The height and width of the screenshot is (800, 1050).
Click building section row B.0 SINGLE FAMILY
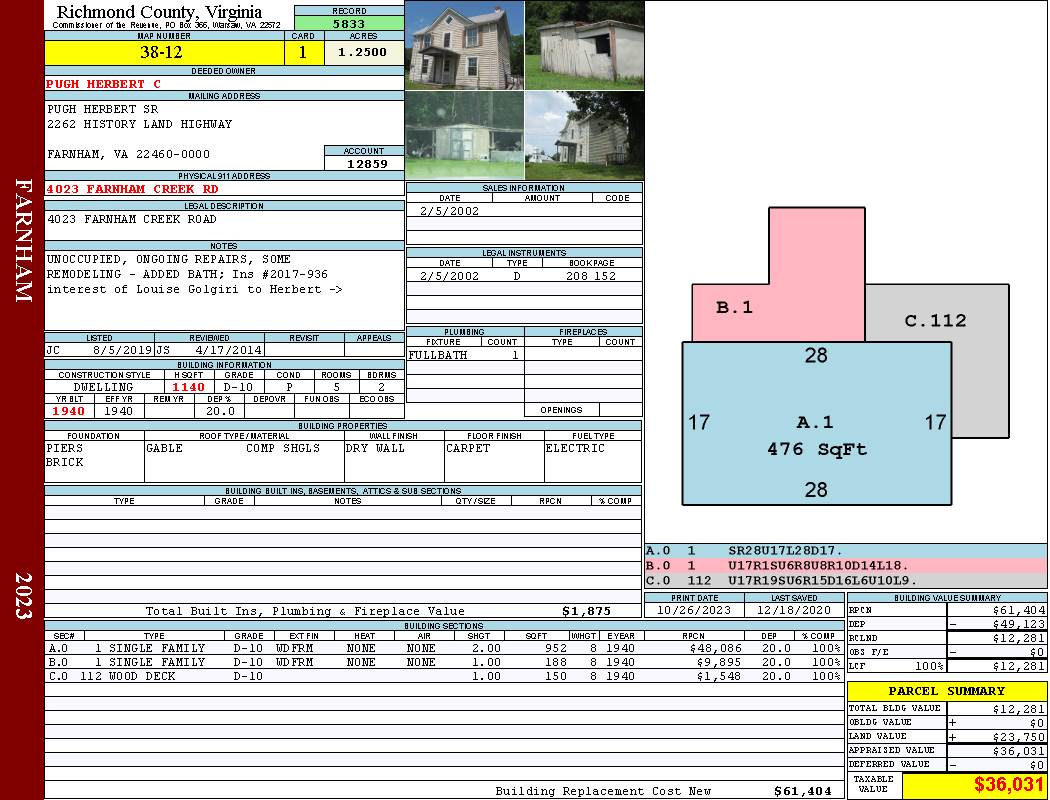click(443, 662)
